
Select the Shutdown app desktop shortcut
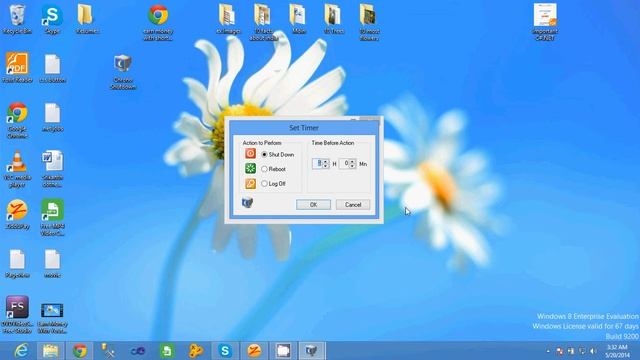[x=123, y=72]
